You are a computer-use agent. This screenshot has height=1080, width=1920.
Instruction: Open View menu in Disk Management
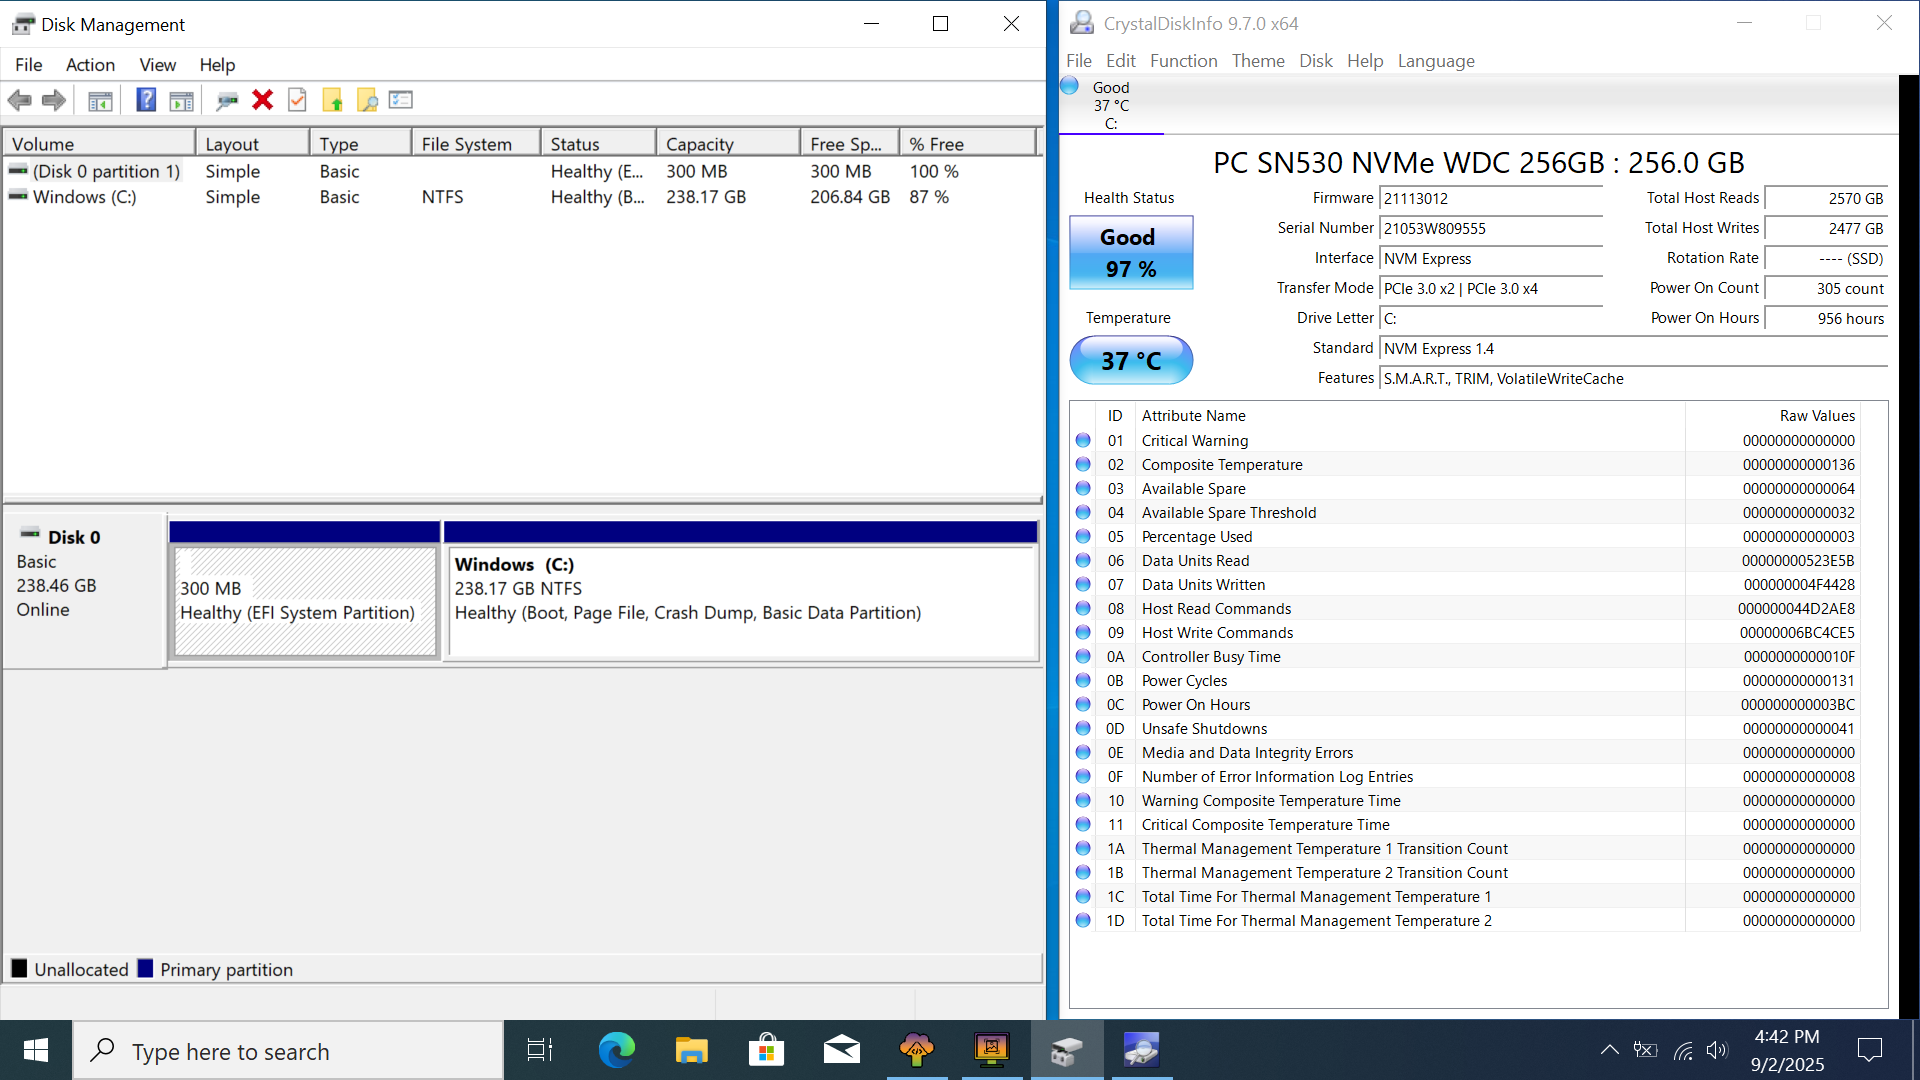pos(157,65)
